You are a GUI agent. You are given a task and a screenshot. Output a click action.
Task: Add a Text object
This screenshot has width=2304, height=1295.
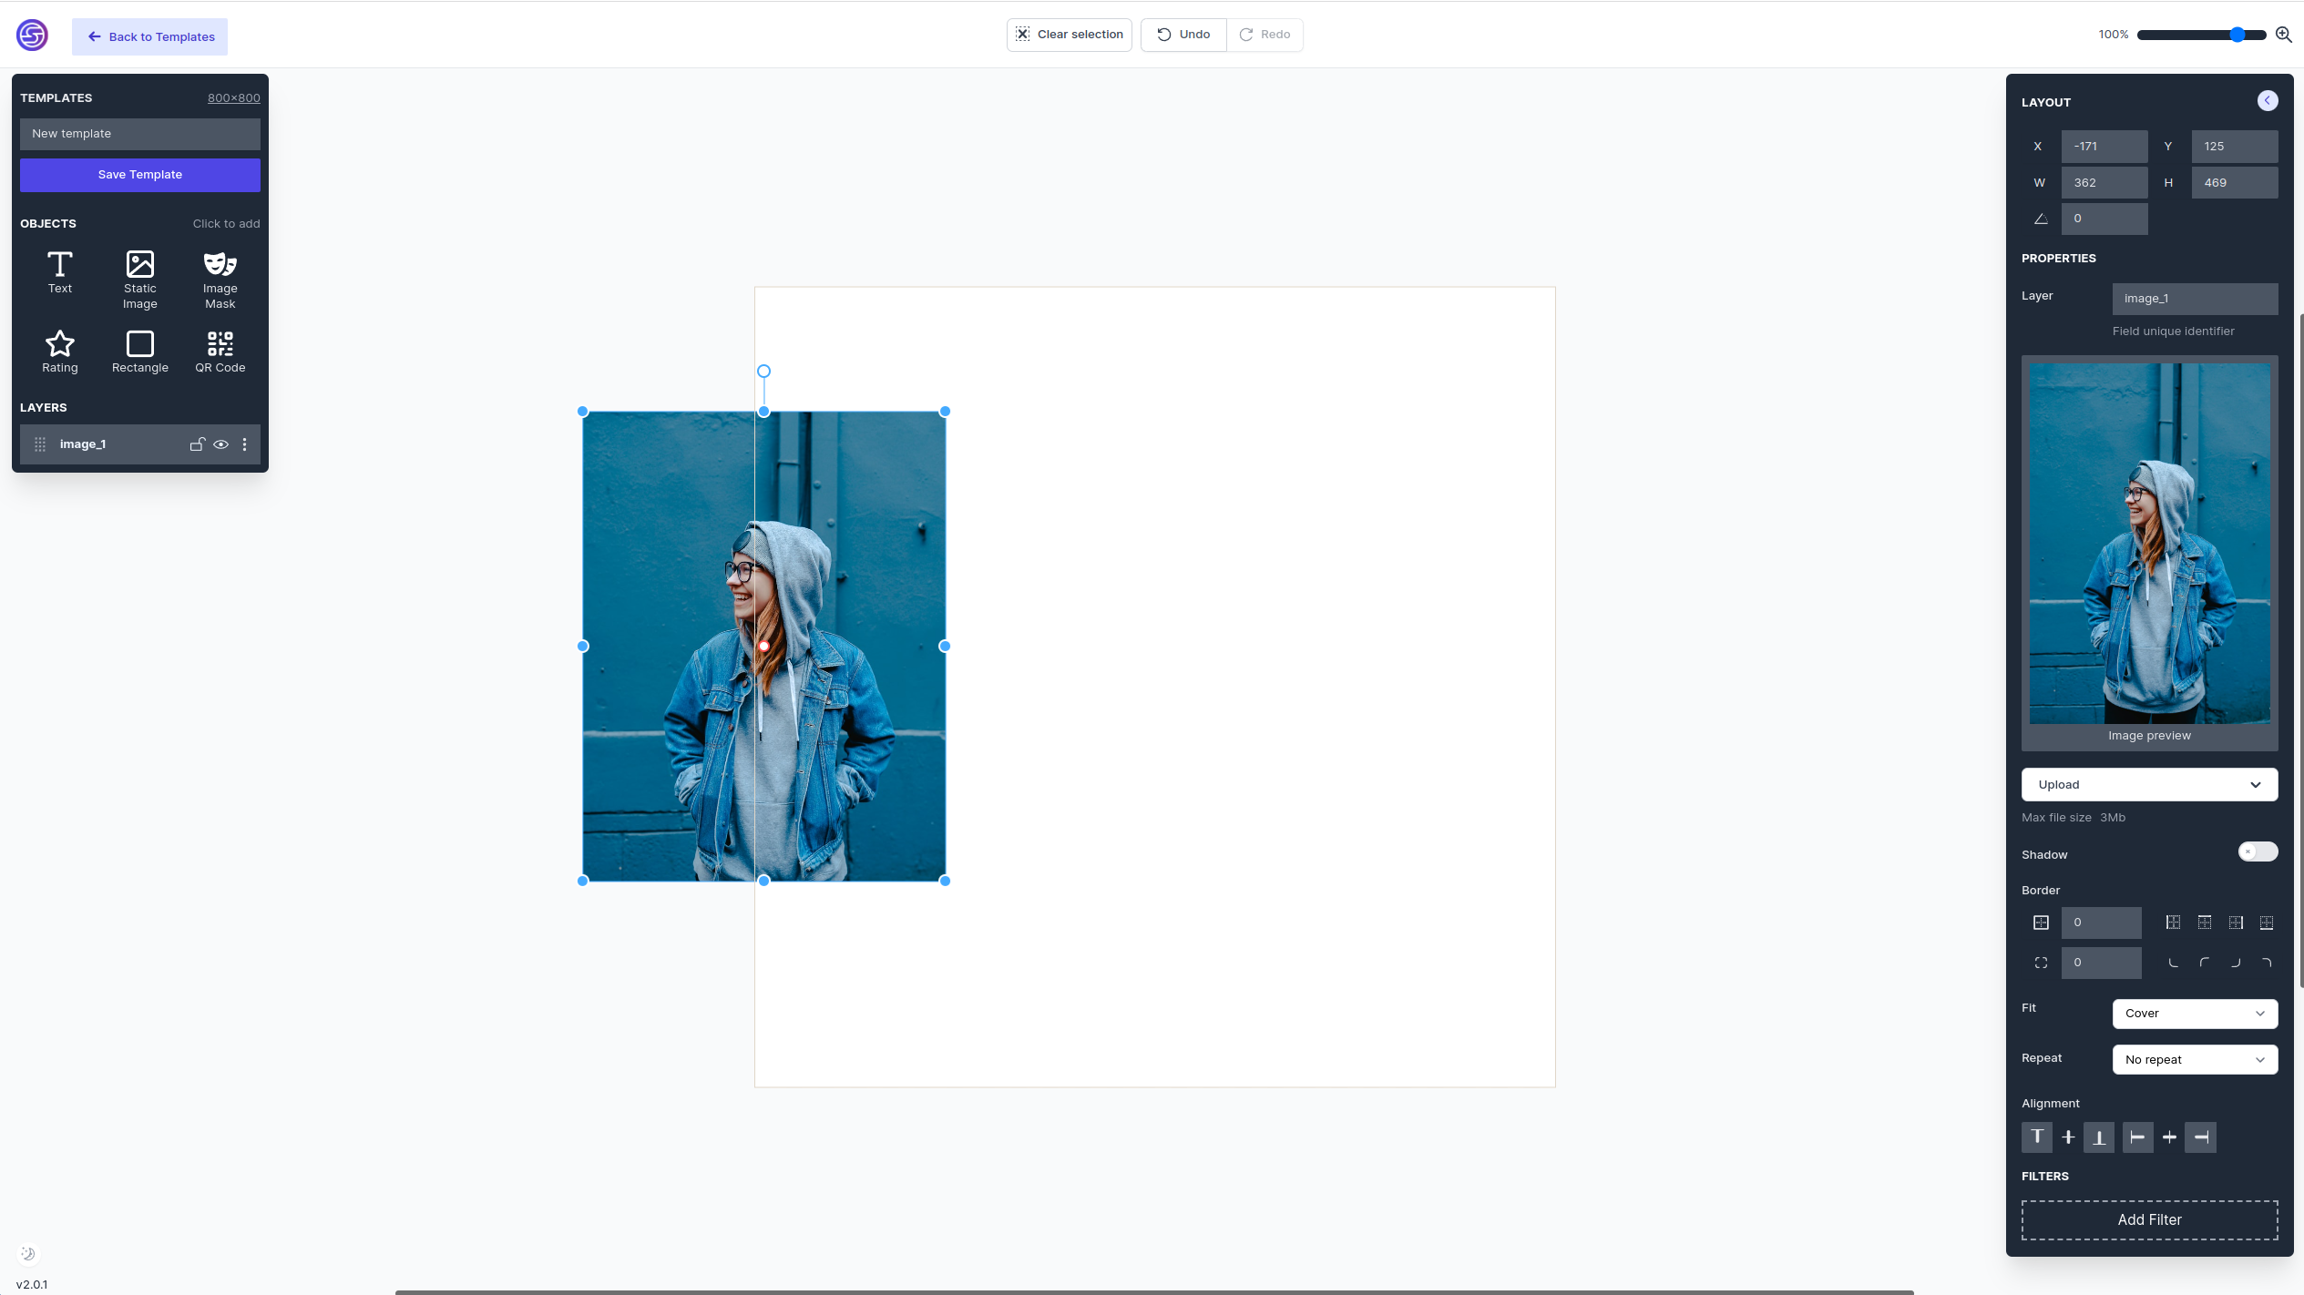(60, 272)
